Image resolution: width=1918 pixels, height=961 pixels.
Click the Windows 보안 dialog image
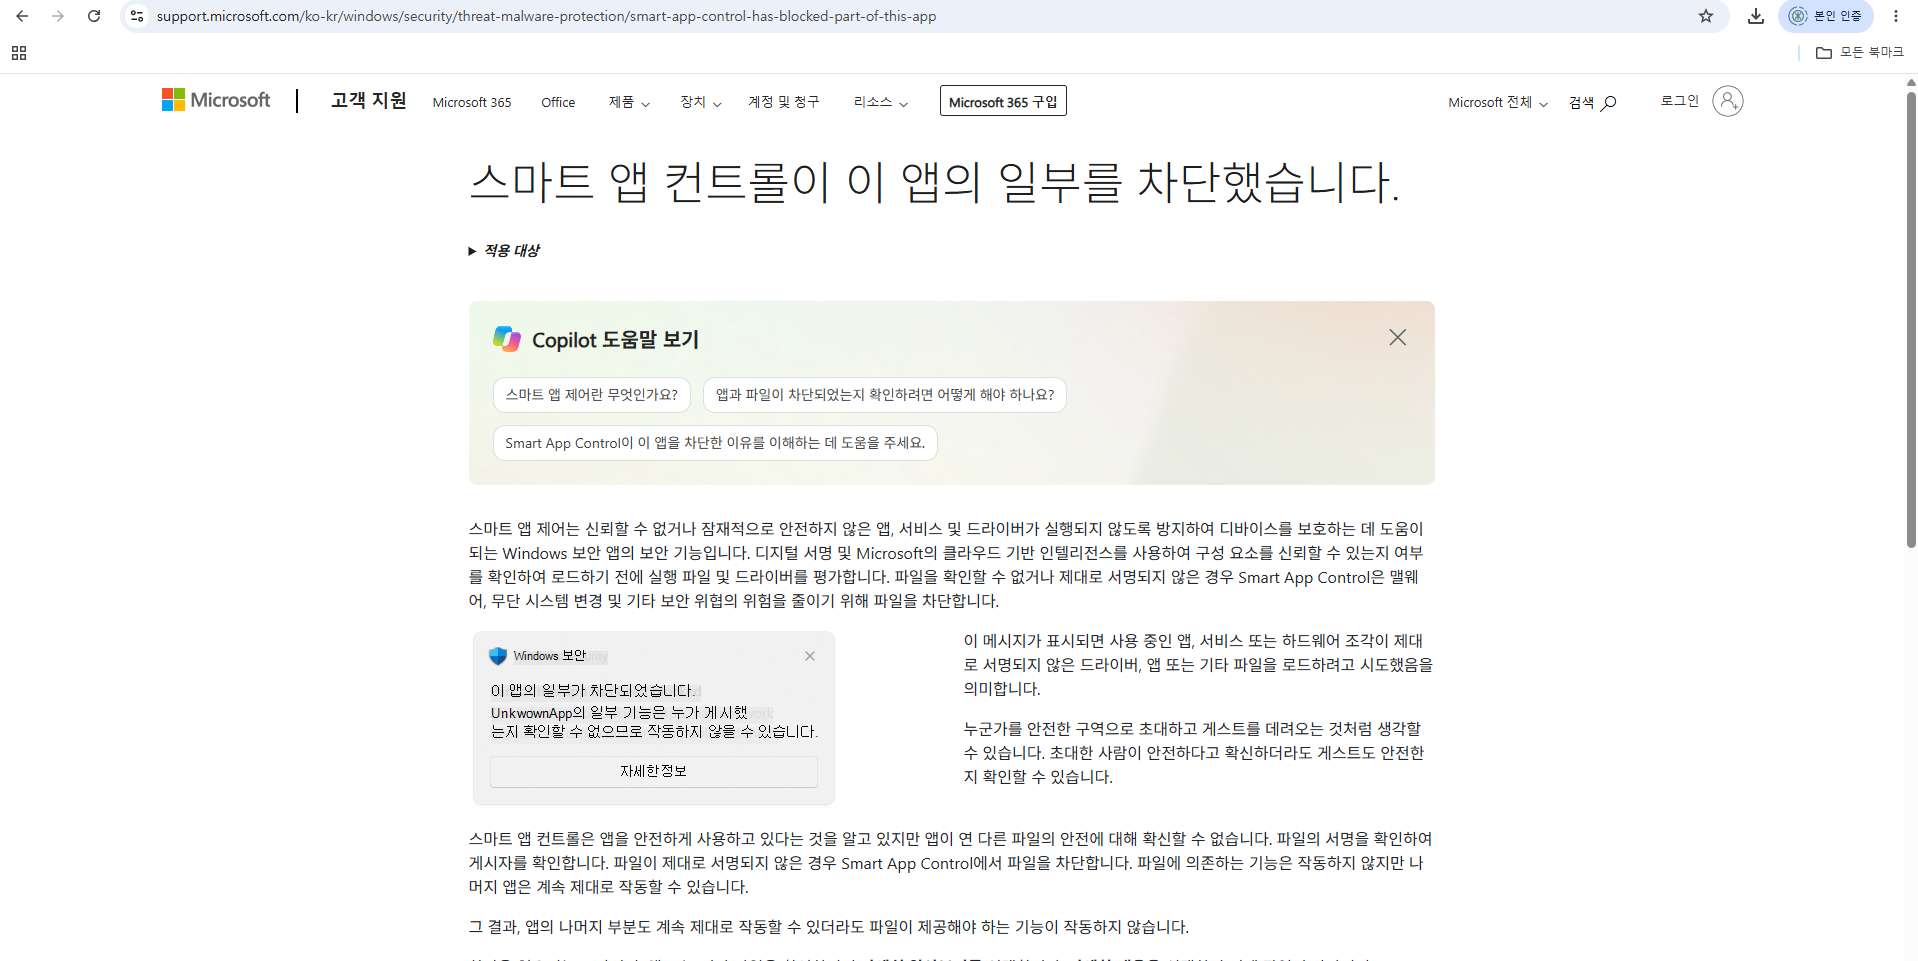pyautogui.click(x=654, y=718)
